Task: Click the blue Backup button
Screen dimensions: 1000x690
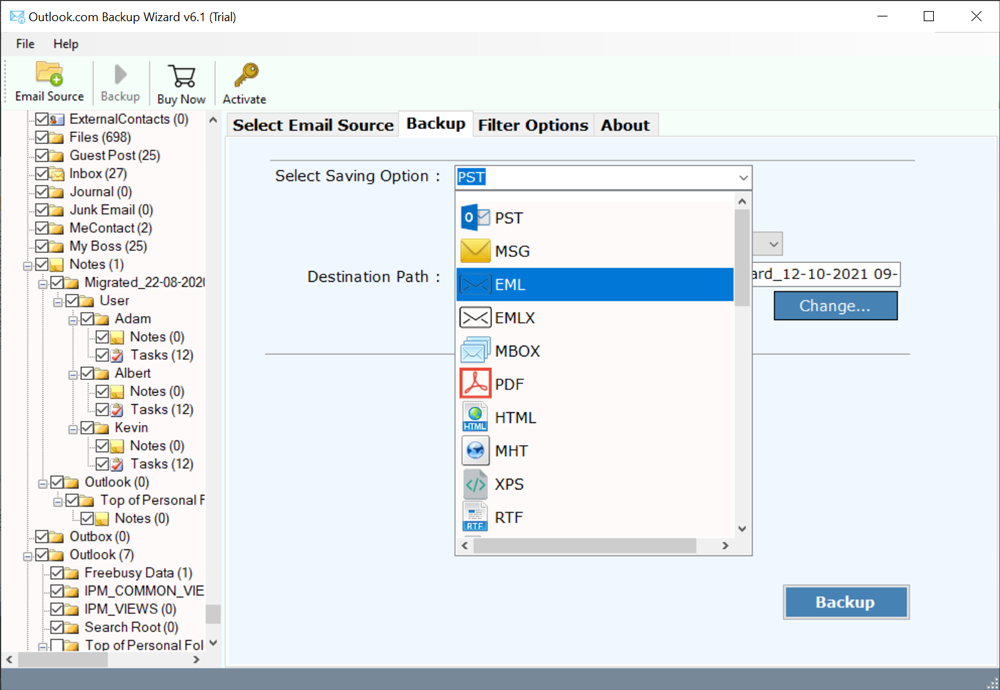Action: coord(846,602)
